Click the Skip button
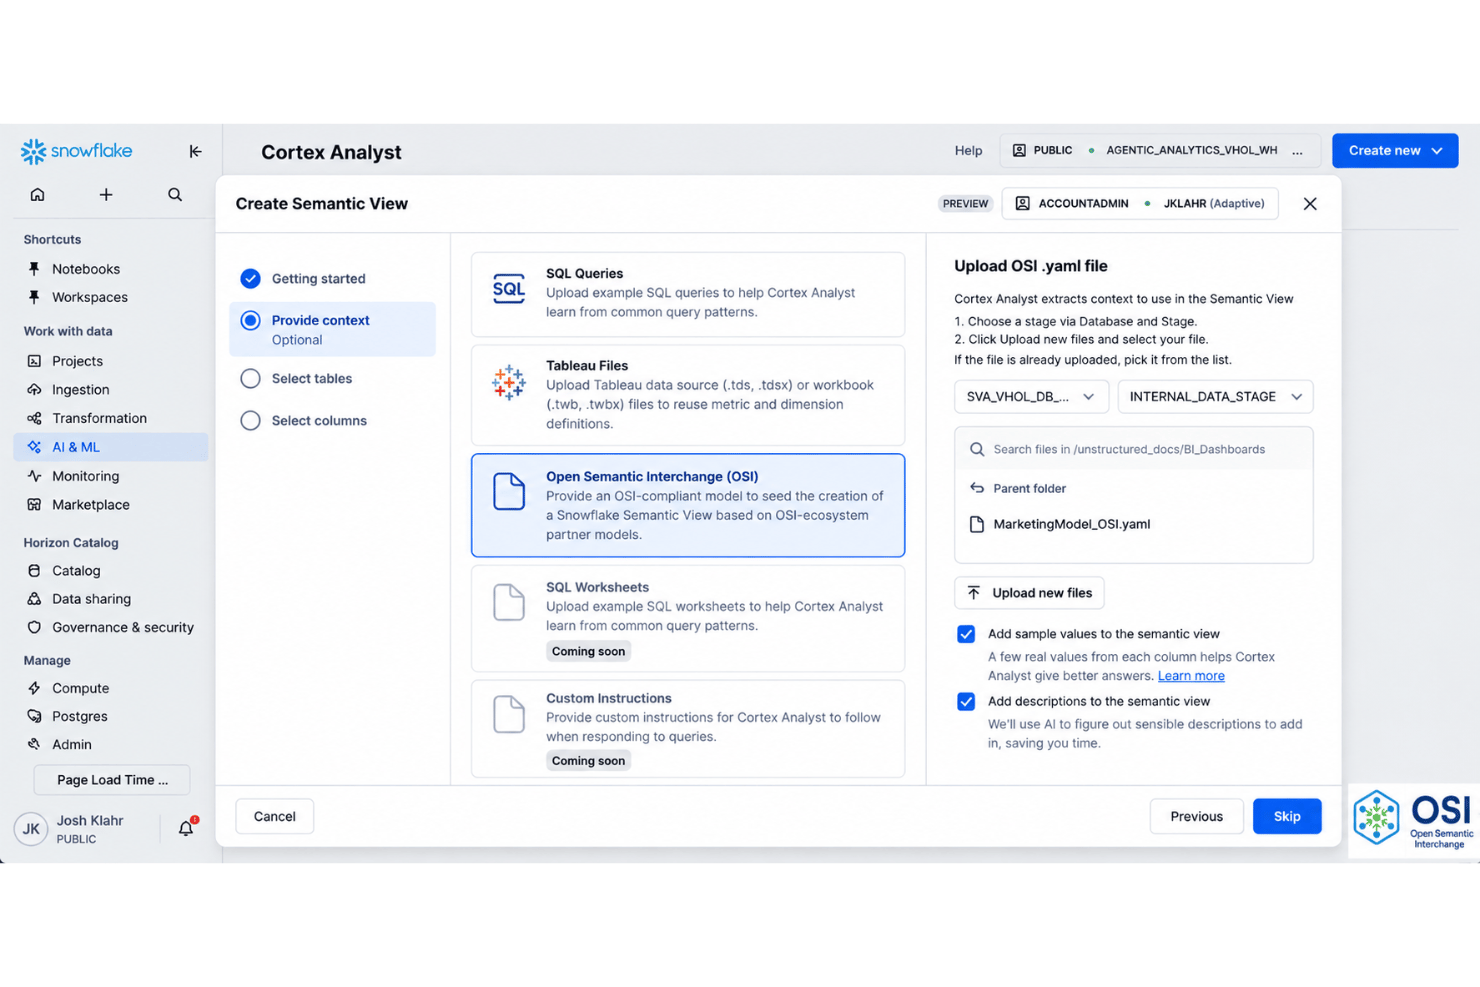Viewport: 1480px width, 987px height. [1287, 816]
